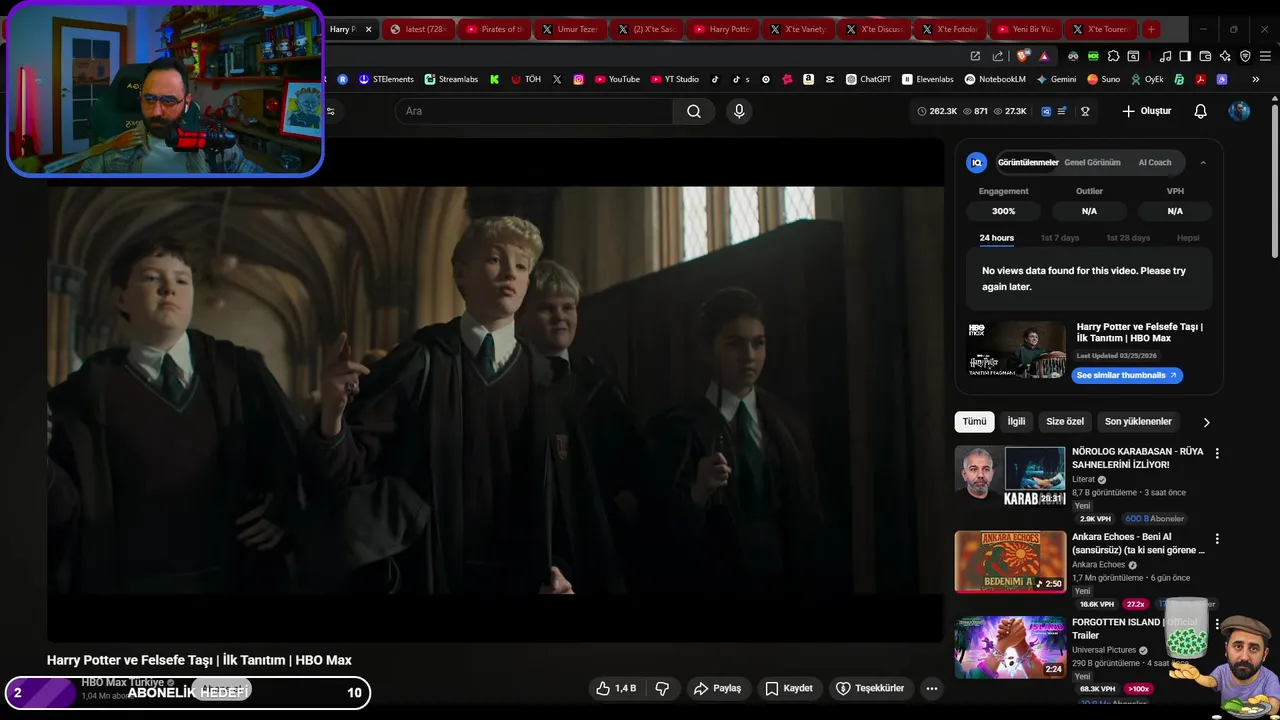Dislike the Harry Potter video
This screenshot has width=1280, height=720.
(662, 688)
